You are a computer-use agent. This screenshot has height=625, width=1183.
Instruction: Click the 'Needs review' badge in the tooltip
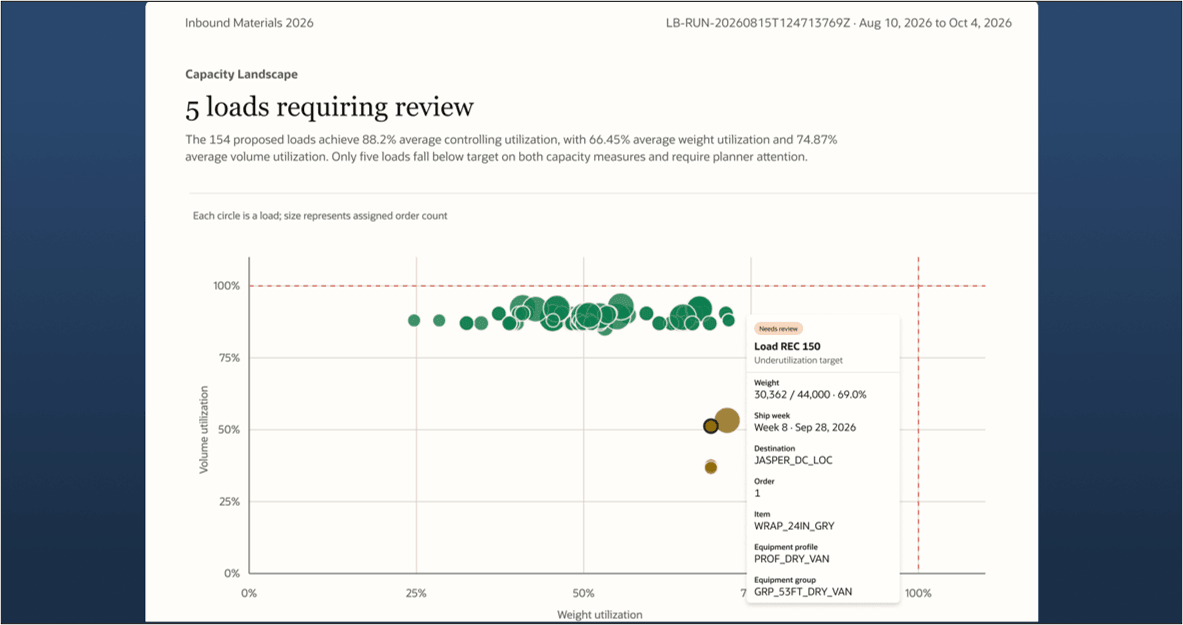pos(778,329)
